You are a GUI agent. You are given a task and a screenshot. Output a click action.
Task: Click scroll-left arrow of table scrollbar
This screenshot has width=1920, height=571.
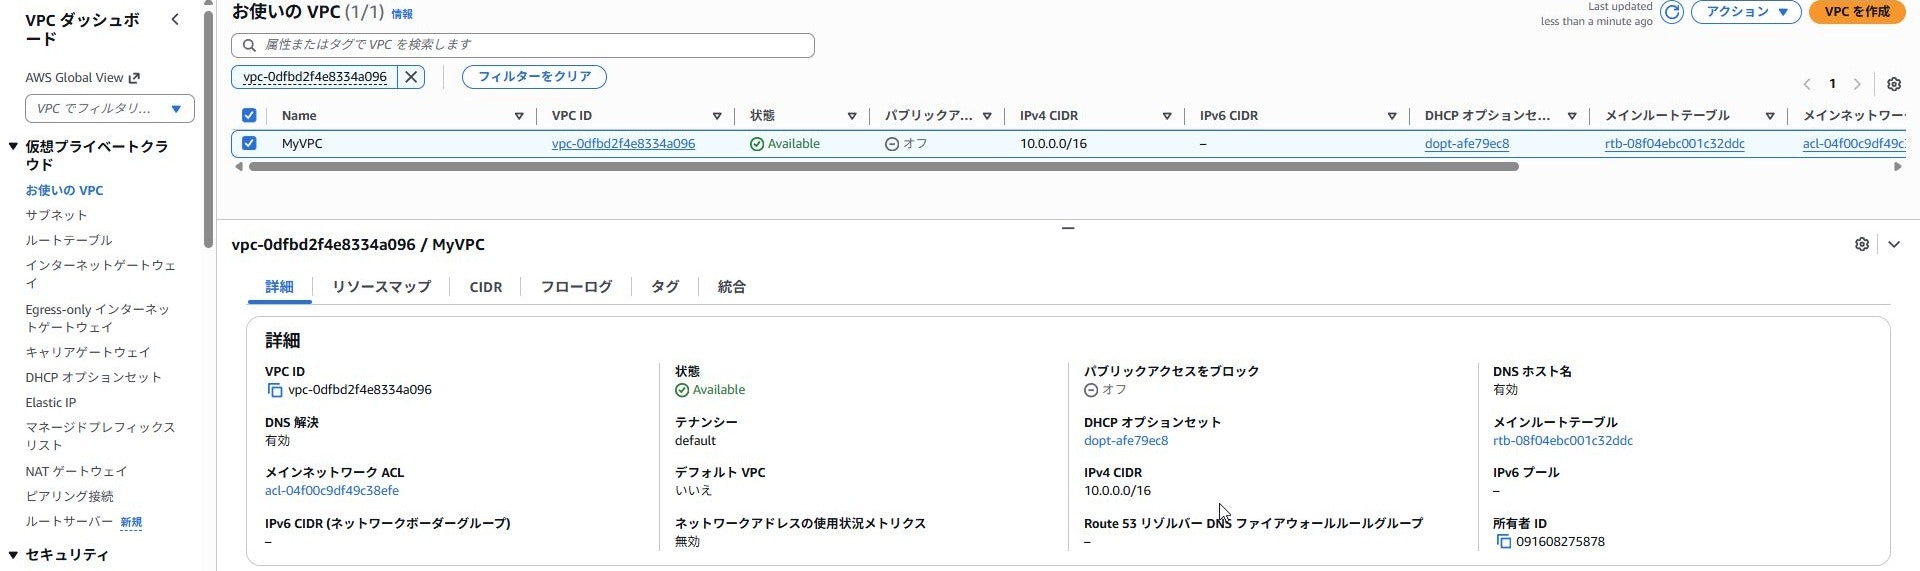point(238,167)
